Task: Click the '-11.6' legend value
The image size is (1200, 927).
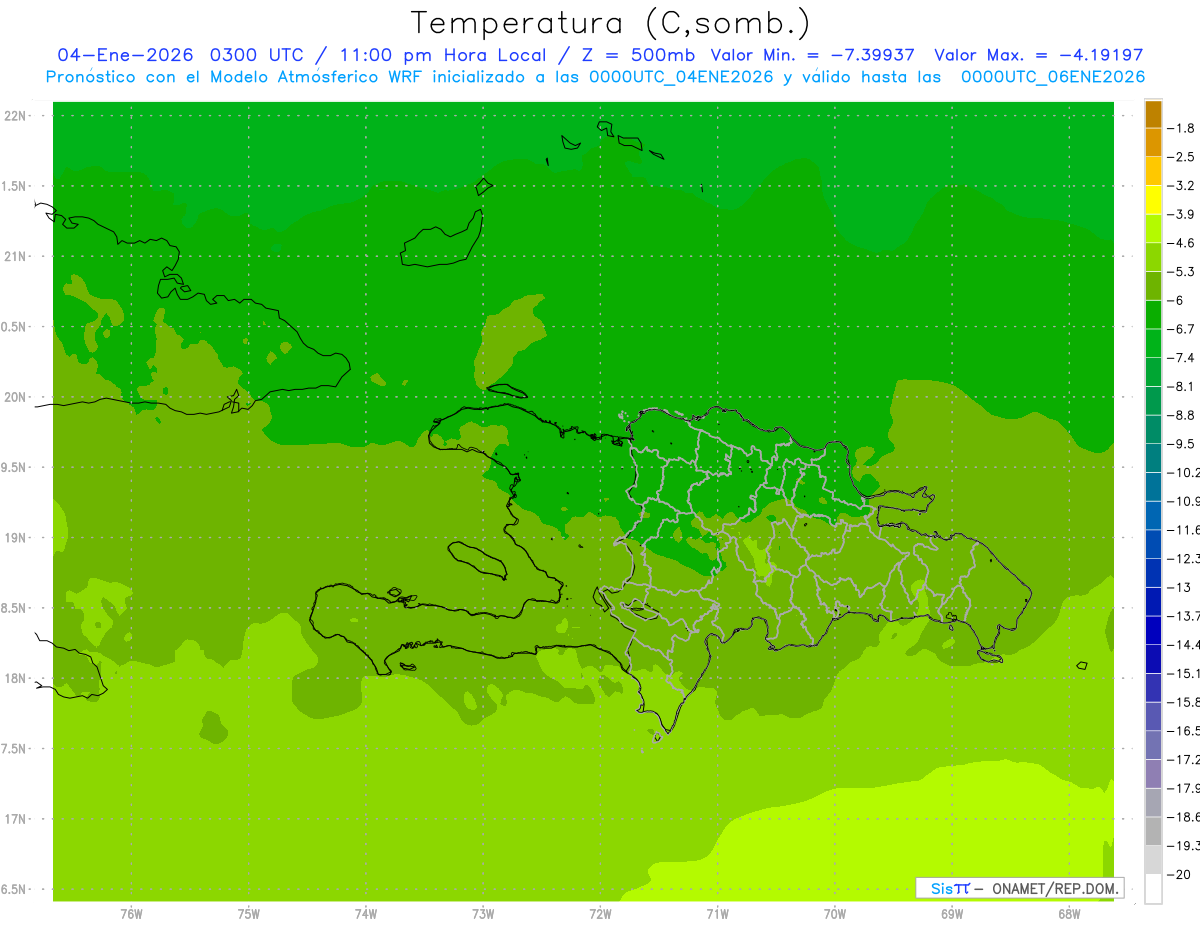Action: tap(1184, 530)
